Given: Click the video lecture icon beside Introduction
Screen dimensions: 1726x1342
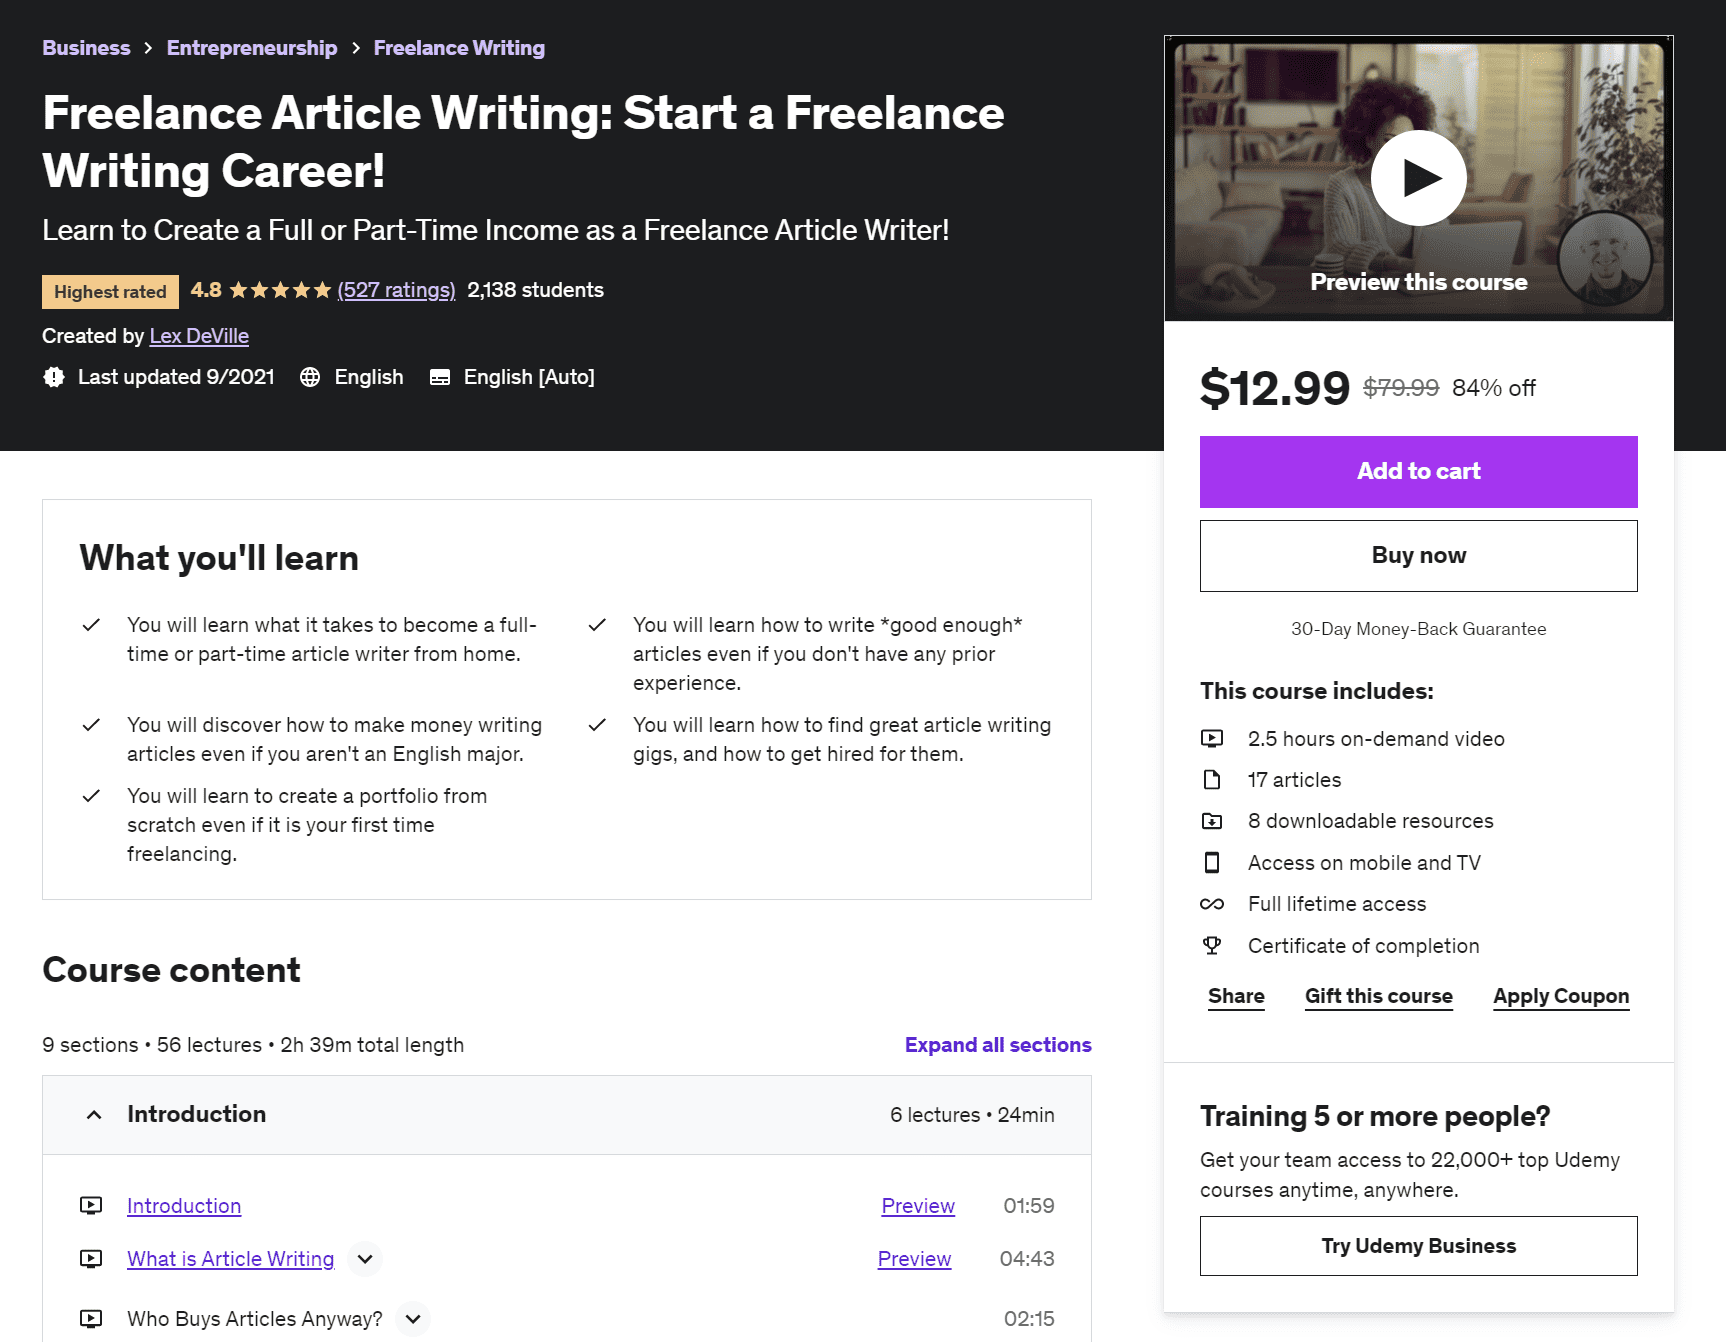Looking at the screenshot, I should click(x=91, y=1206).
